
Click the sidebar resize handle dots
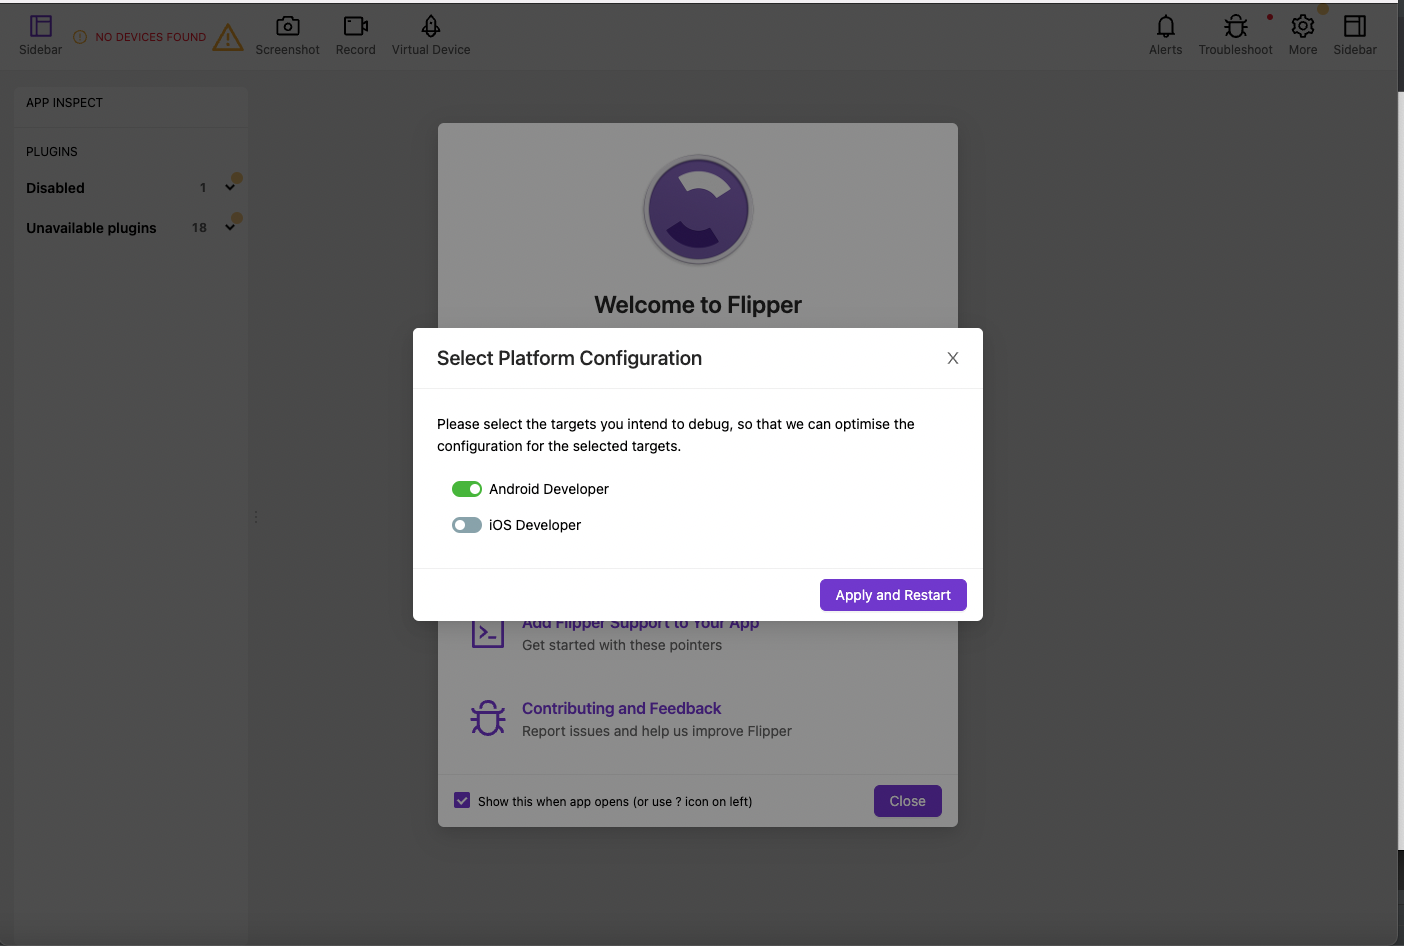[256, 517]
